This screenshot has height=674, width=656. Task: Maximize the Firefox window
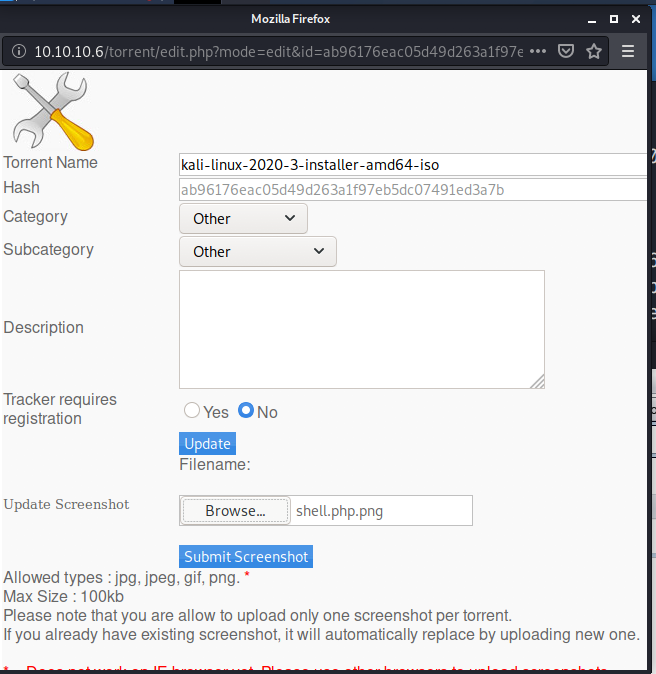pos(614,19)
